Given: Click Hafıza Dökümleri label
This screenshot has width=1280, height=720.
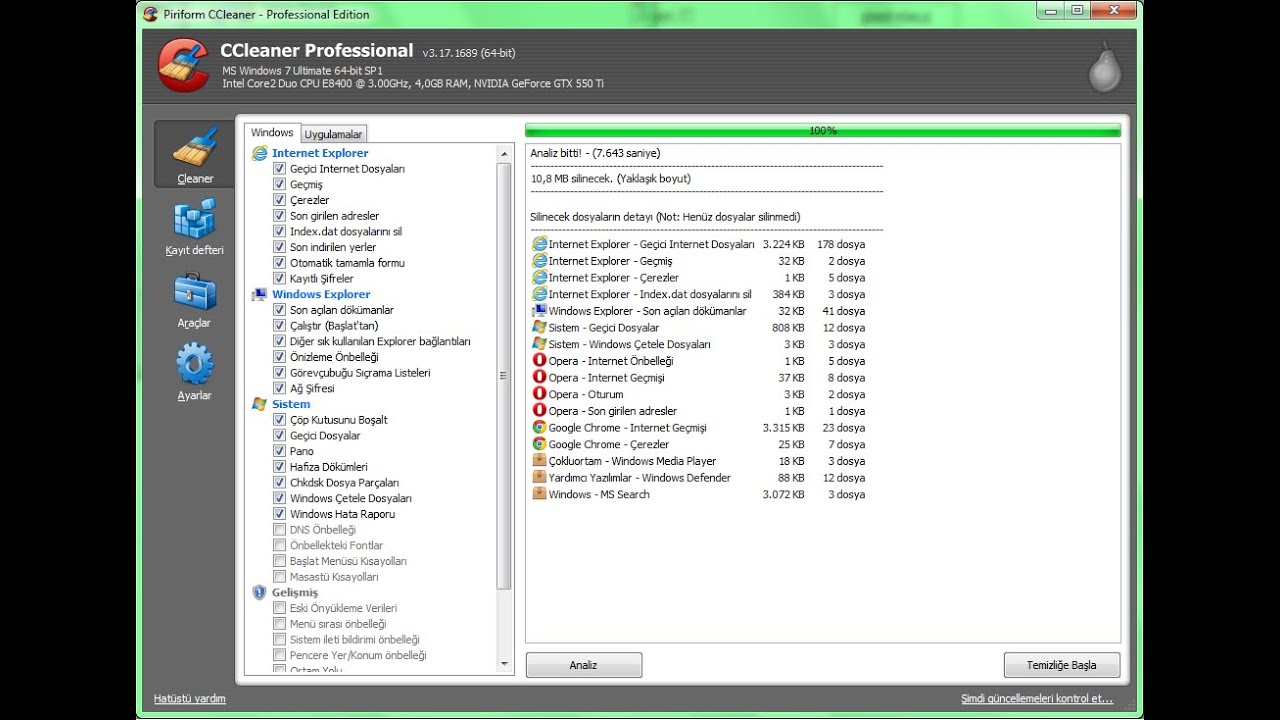Looking at the screenshot, I should (x=329, y=467).
